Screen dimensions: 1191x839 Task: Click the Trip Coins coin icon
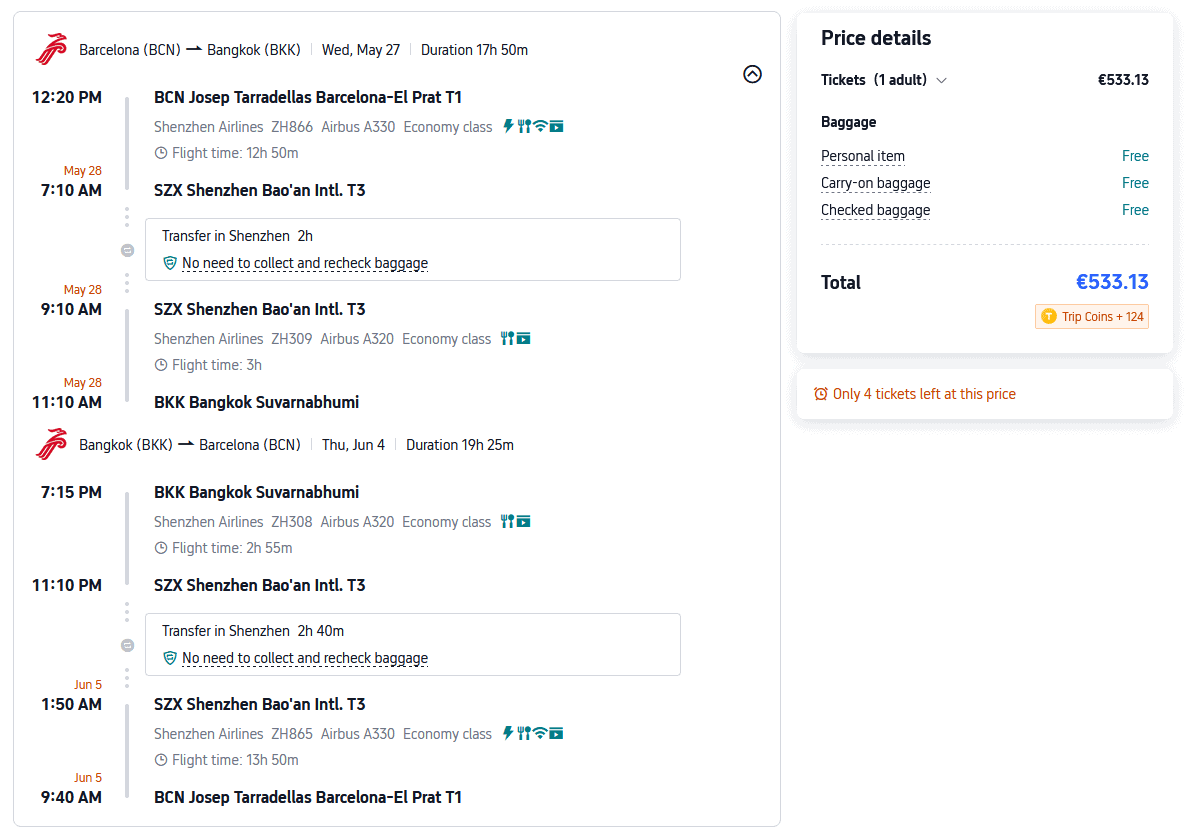click(x=1048, y=316)
